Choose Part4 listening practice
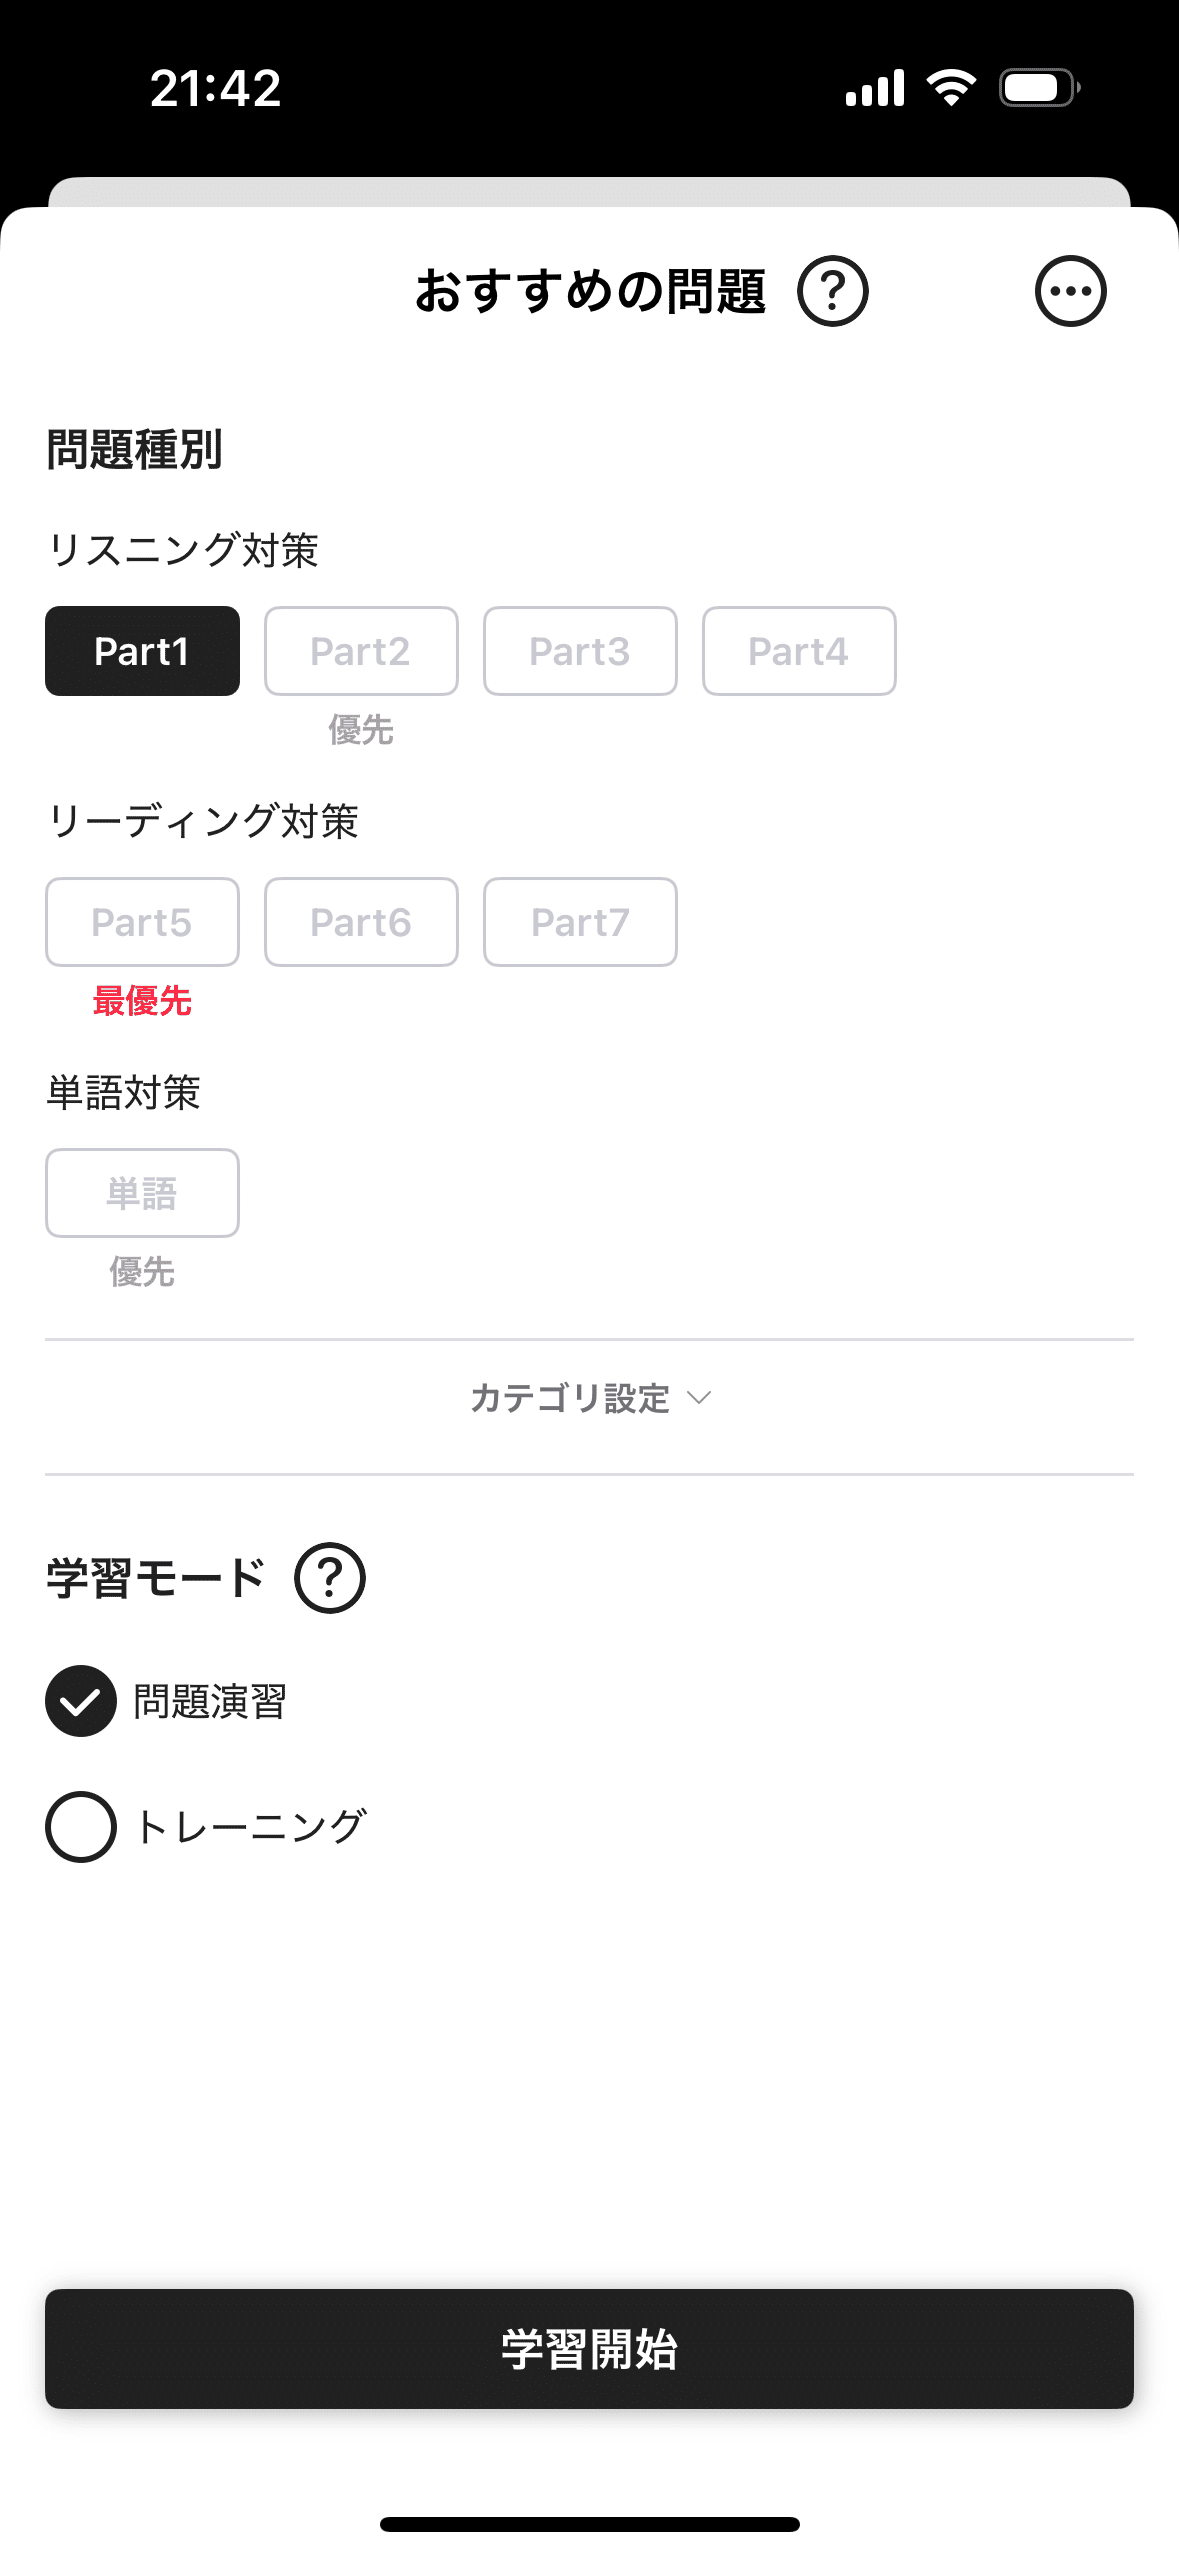This screenshot has height=2556, width=1179. tap(799, 651)
